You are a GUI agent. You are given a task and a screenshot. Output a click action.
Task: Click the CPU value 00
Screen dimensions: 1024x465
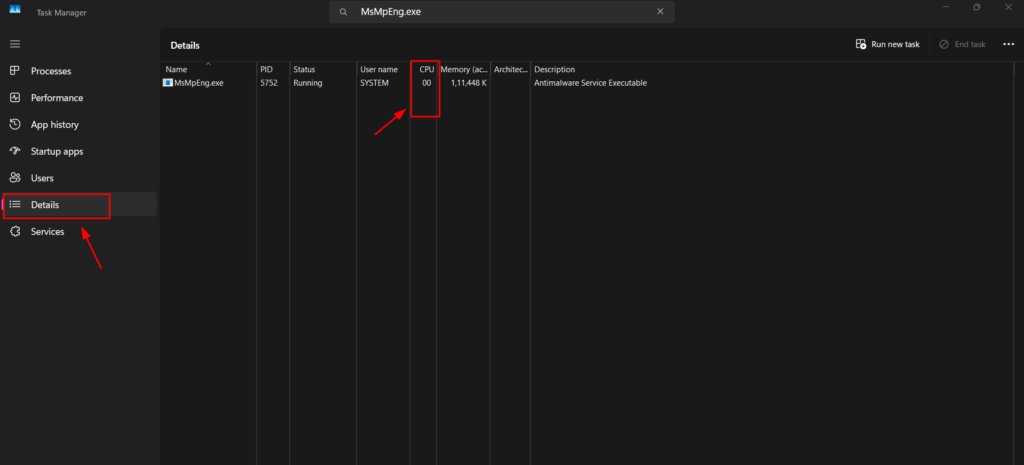[x=426, y=83]
